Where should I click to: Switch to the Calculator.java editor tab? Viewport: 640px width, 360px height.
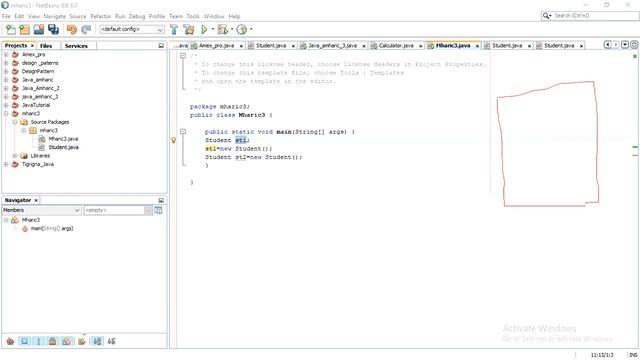pos(396,46)
